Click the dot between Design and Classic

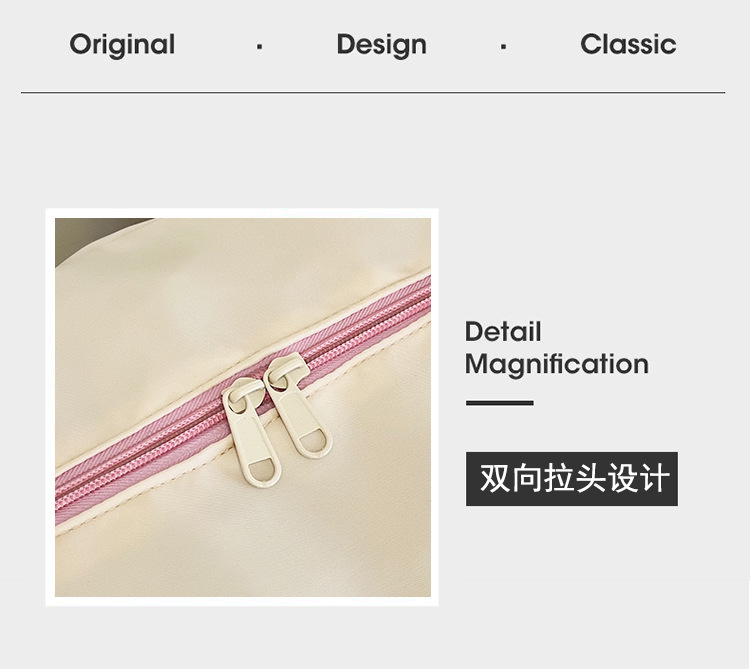[x=503, y=46]
